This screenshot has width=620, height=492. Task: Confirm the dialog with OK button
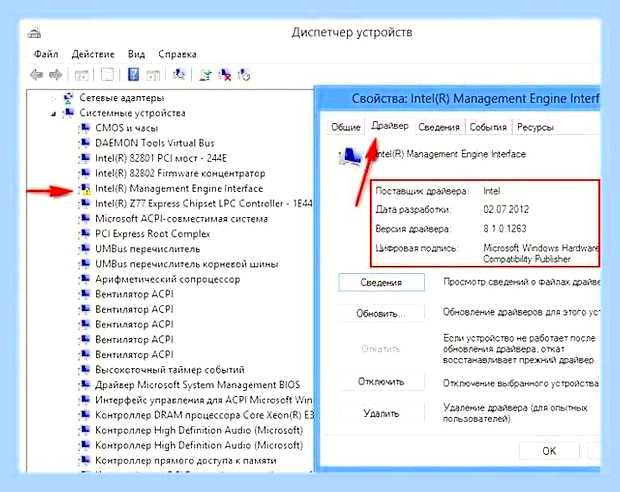click(549, 451)
